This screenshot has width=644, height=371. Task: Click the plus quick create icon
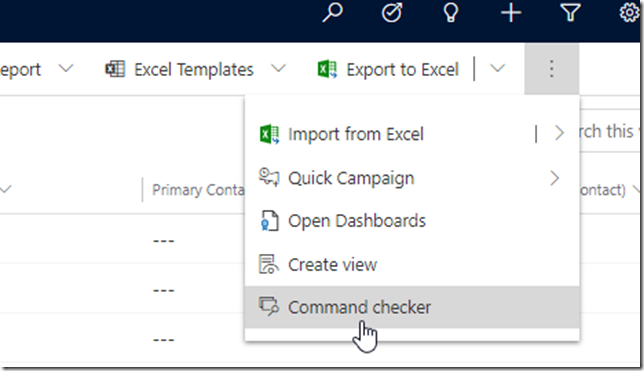pyautogui.click(x=511, y=13)
